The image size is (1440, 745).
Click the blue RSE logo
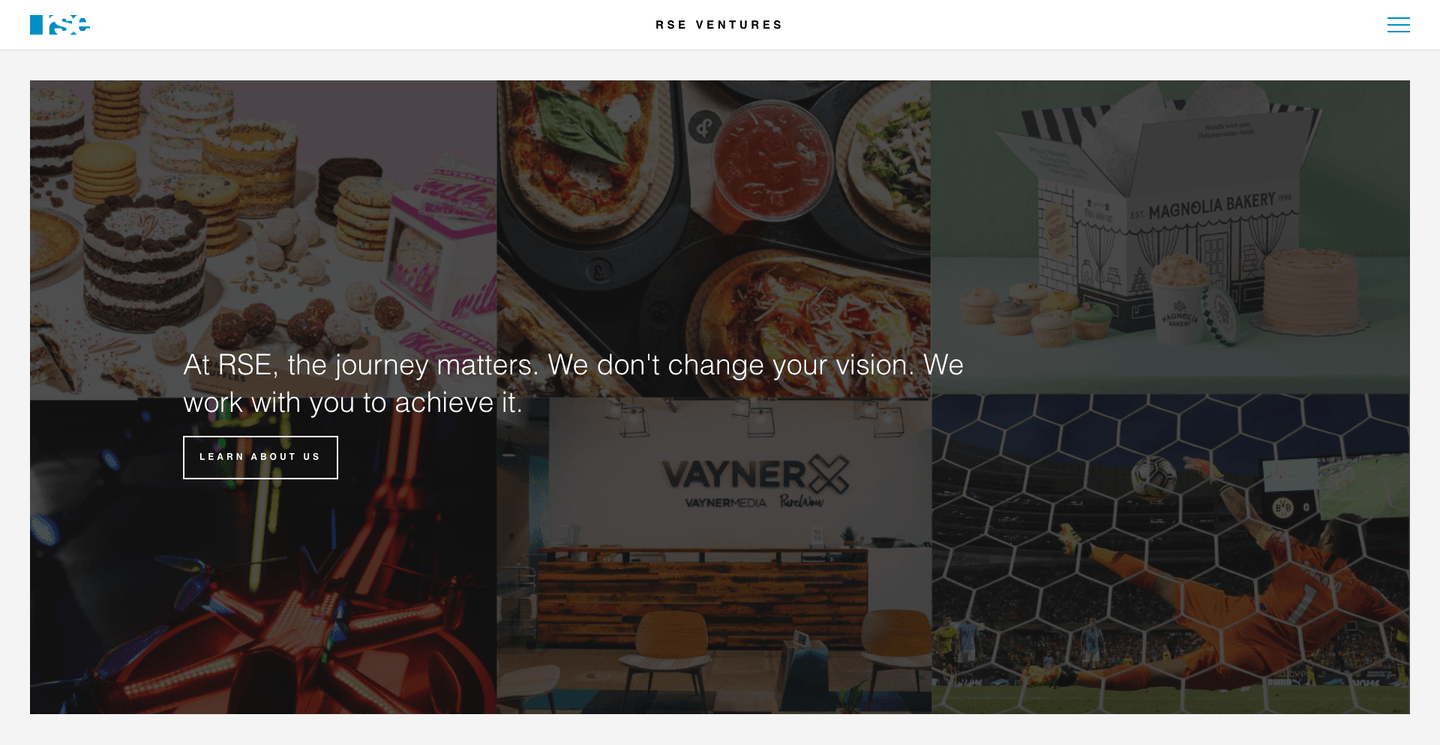point(60,25)
